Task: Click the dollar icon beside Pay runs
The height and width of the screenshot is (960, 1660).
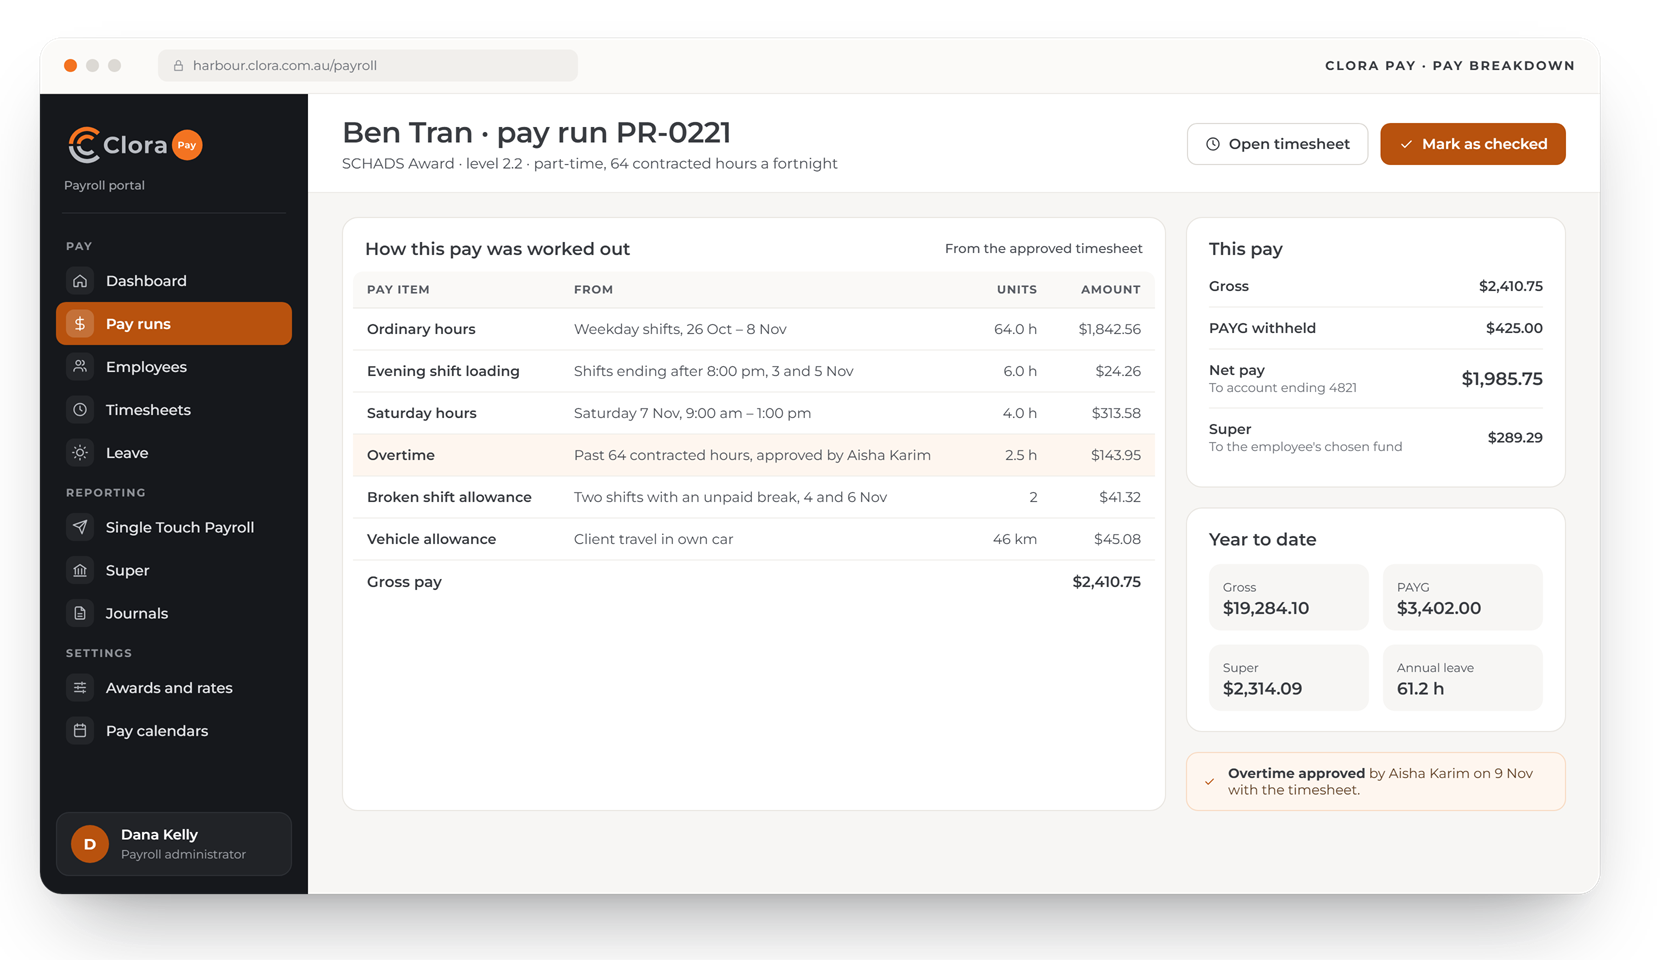Action: click(x=80, y=324)
